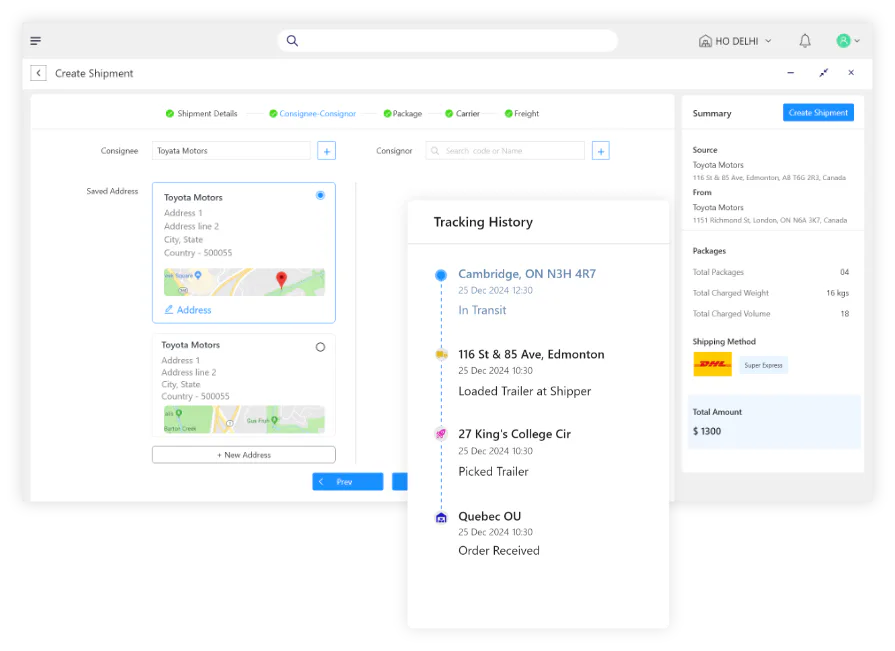Image resolution: width=895 pixels, height=651 pixels.
Task: Click the search magnifier icon in top bar
Action: tap(292, 41)
